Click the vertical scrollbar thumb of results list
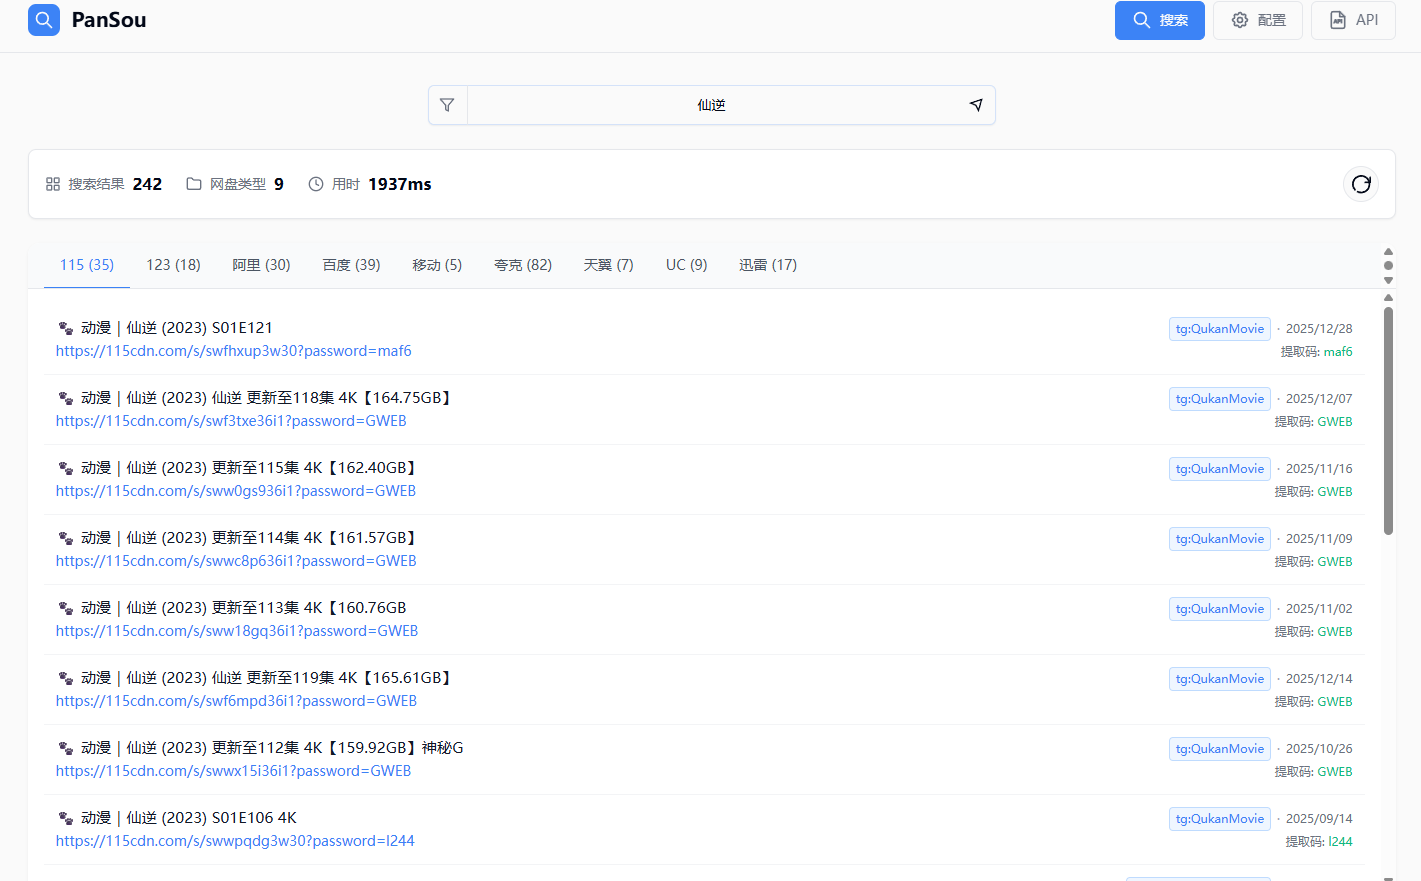Screen dimensions: 1421x881 click(1388, 420)
